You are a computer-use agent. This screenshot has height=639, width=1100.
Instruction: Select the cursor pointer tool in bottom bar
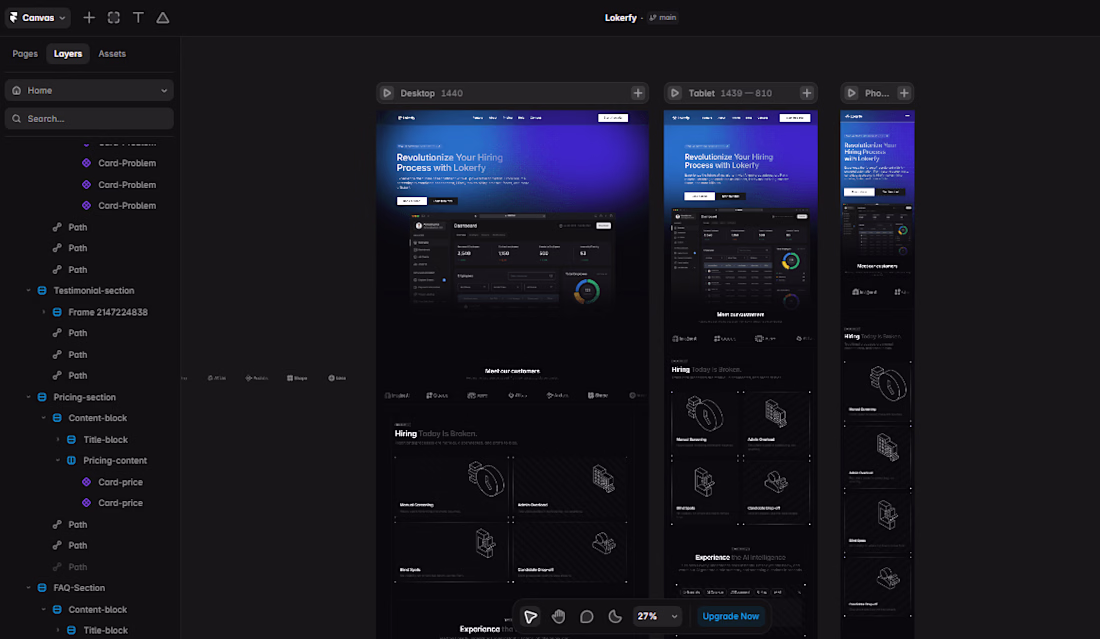531,617
